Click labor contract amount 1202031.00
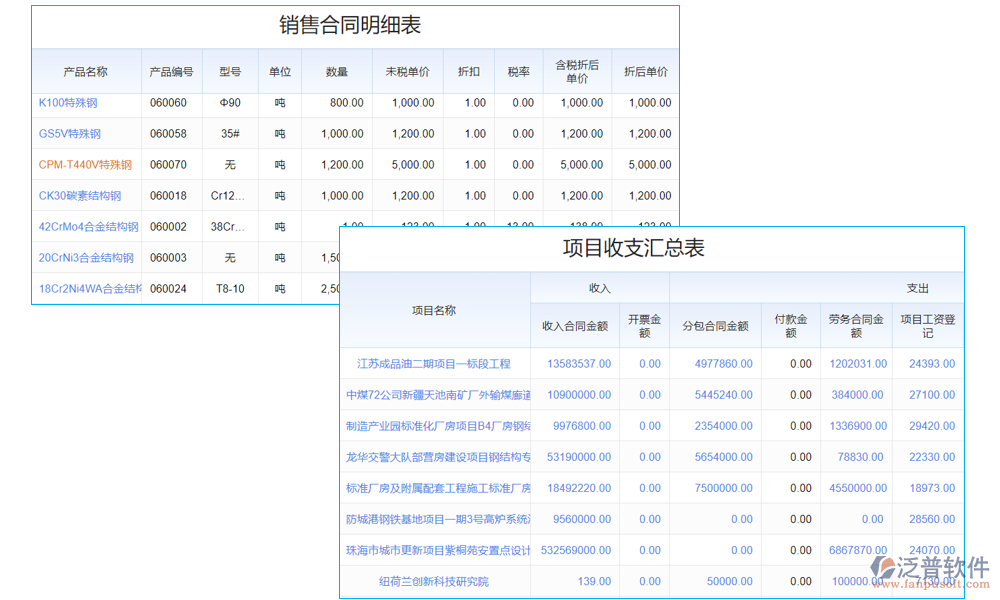 (858, 364)
